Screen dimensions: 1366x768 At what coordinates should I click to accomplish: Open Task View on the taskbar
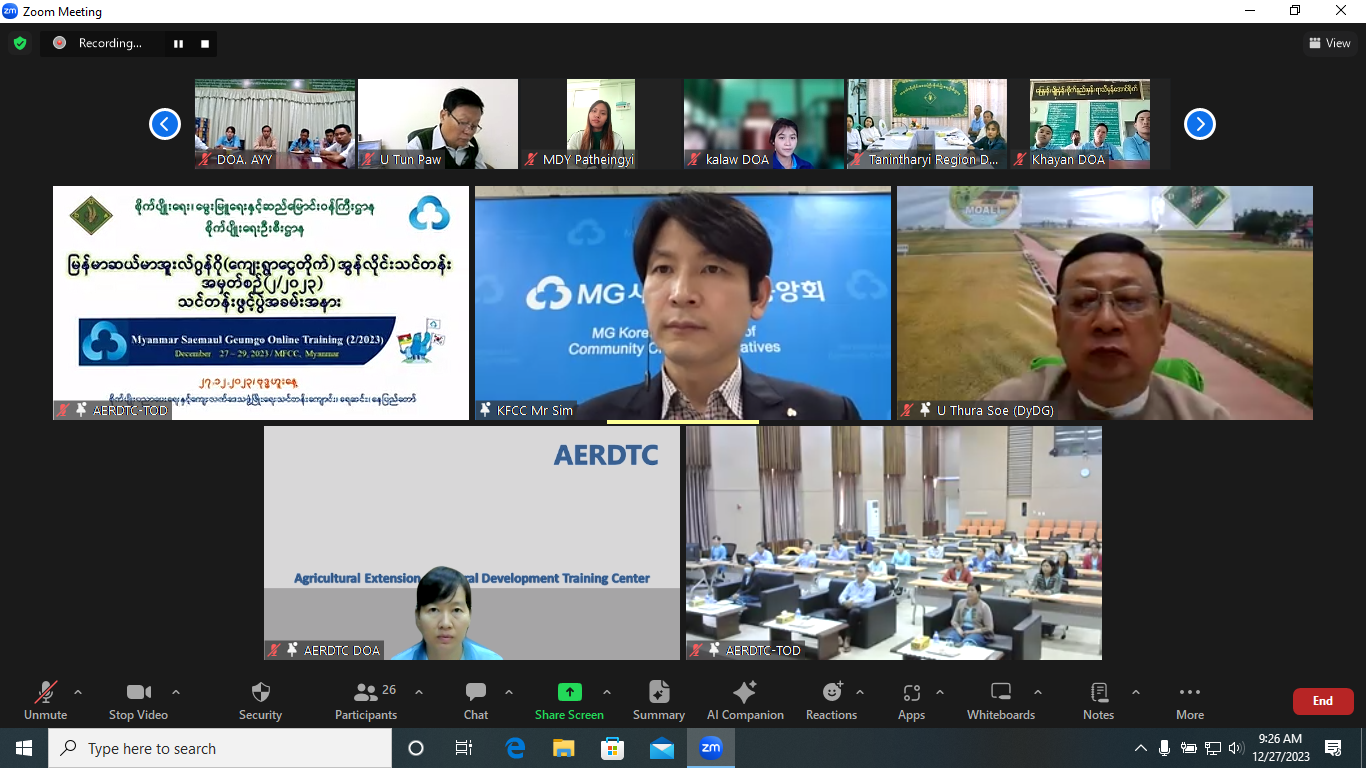click(464, 748)
